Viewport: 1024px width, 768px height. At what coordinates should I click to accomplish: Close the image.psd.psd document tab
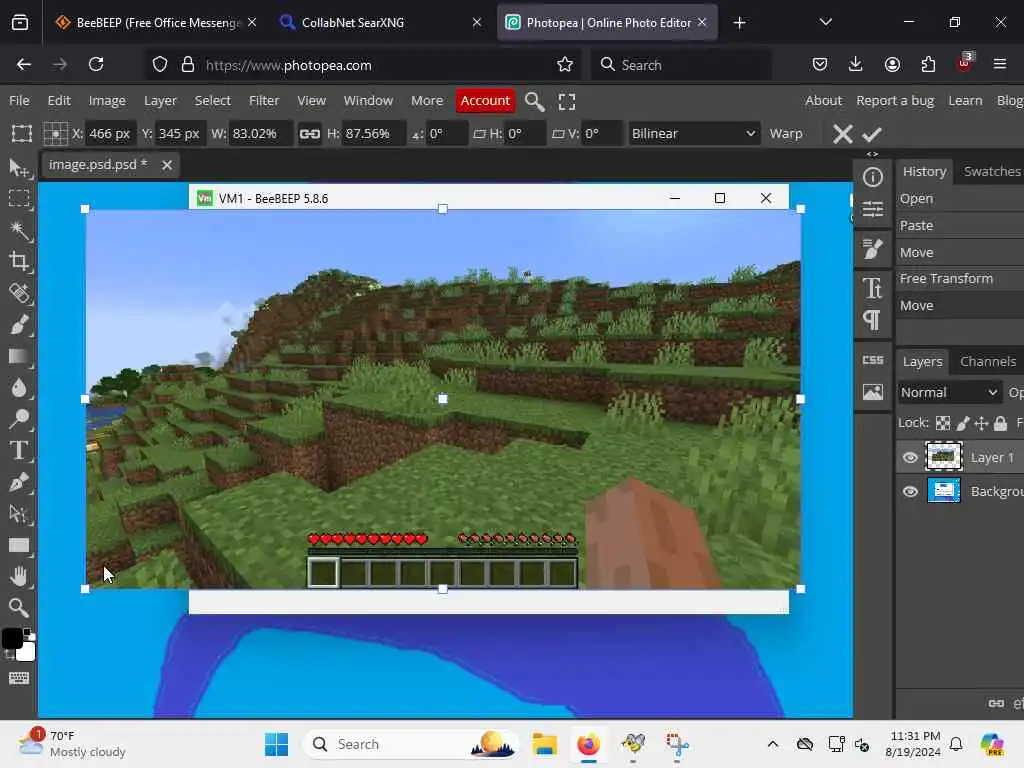pos(167,165)
